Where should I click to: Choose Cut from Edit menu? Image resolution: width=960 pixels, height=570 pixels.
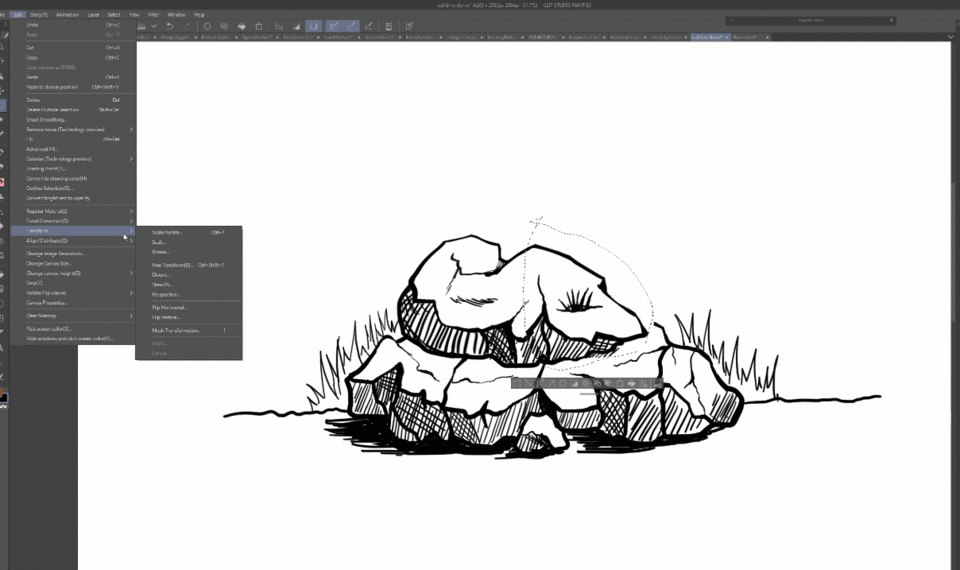coord(73,48)
